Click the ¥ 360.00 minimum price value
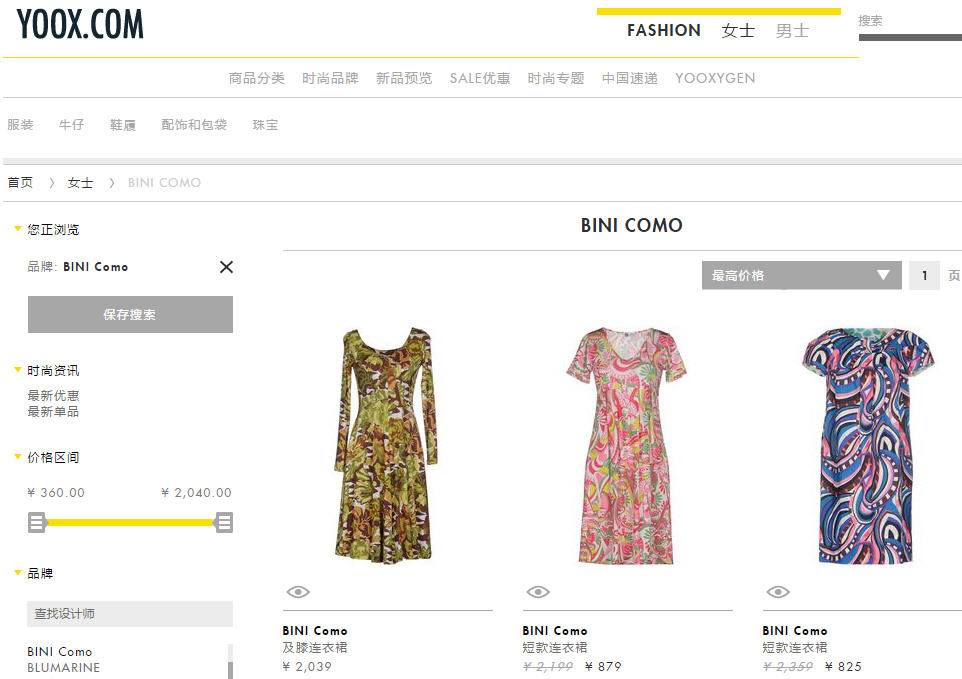The image size is (962, 679). (56, 493)
